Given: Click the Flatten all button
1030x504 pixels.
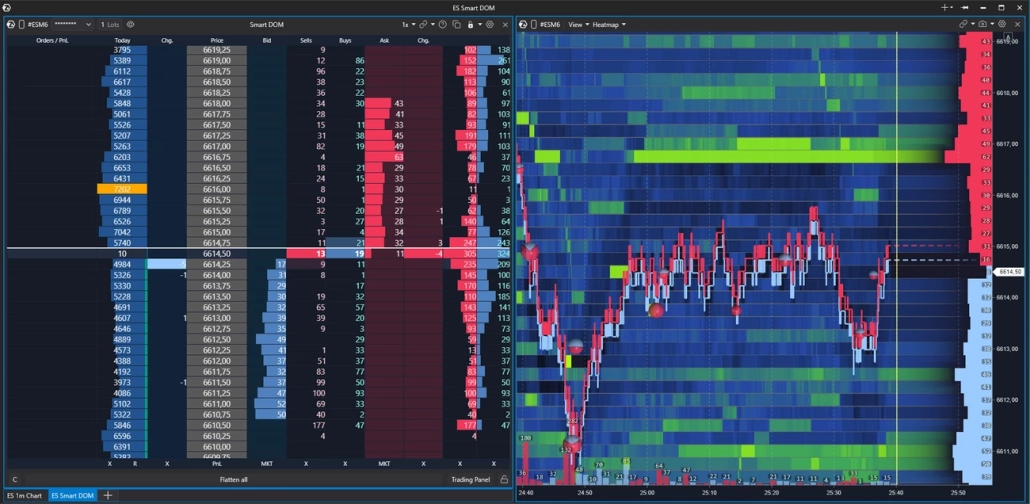Looking at the screenshot, I should (233, 480).
